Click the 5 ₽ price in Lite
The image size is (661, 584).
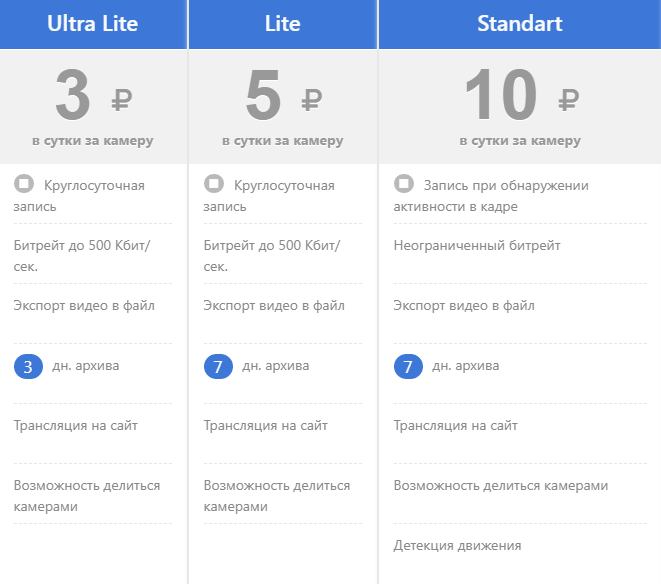click(x=264, y=97)
